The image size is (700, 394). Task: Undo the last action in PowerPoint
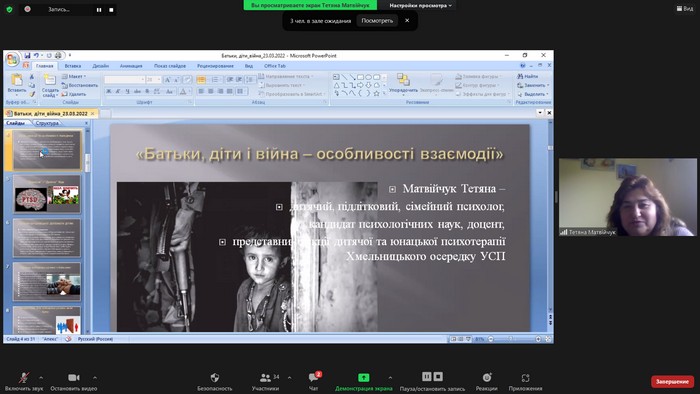pyautogui.click(x=36, y=55)
